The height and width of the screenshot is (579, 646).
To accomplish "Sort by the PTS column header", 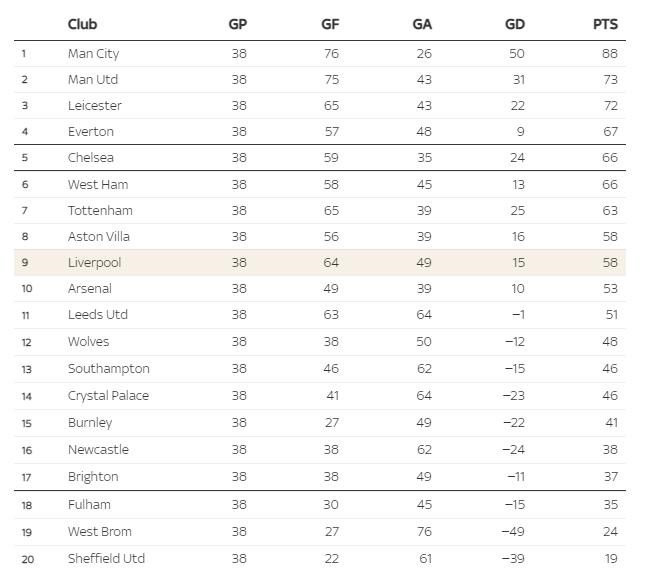I will [605, 24].
